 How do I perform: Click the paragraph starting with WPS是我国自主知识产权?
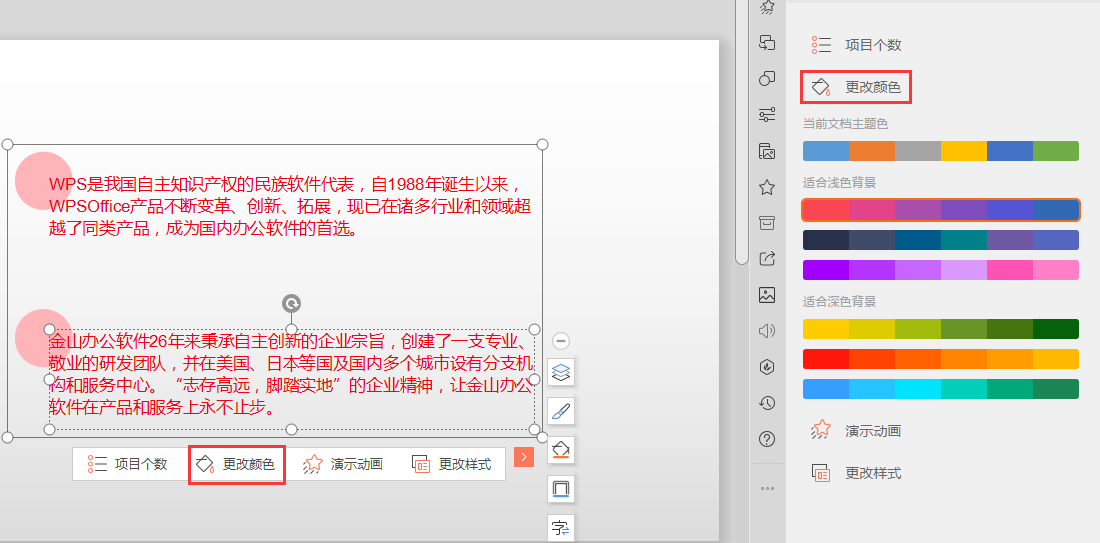pyautogui.click(x=290, y=206)
